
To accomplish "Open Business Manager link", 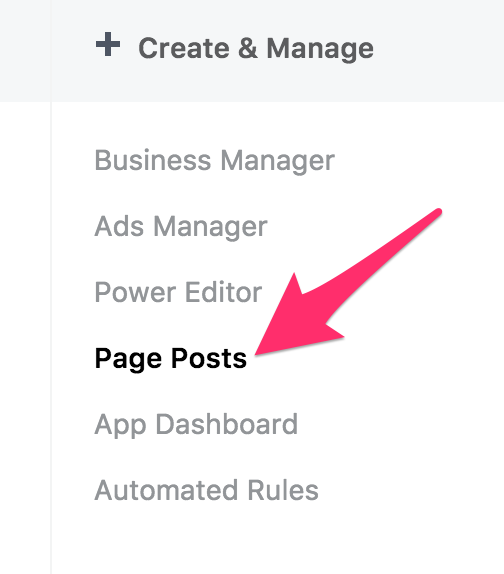I will 214,161.
